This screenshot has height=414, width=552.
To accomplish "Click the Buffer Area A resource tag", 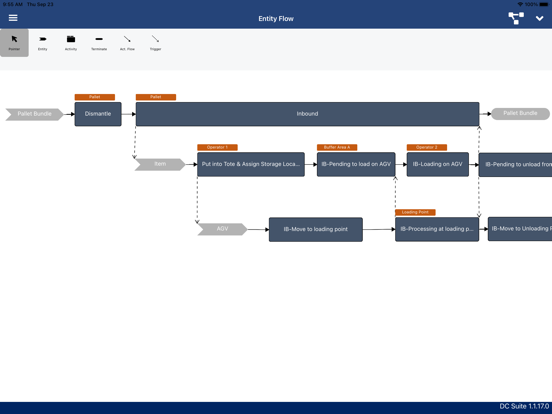I will [337, 147].
